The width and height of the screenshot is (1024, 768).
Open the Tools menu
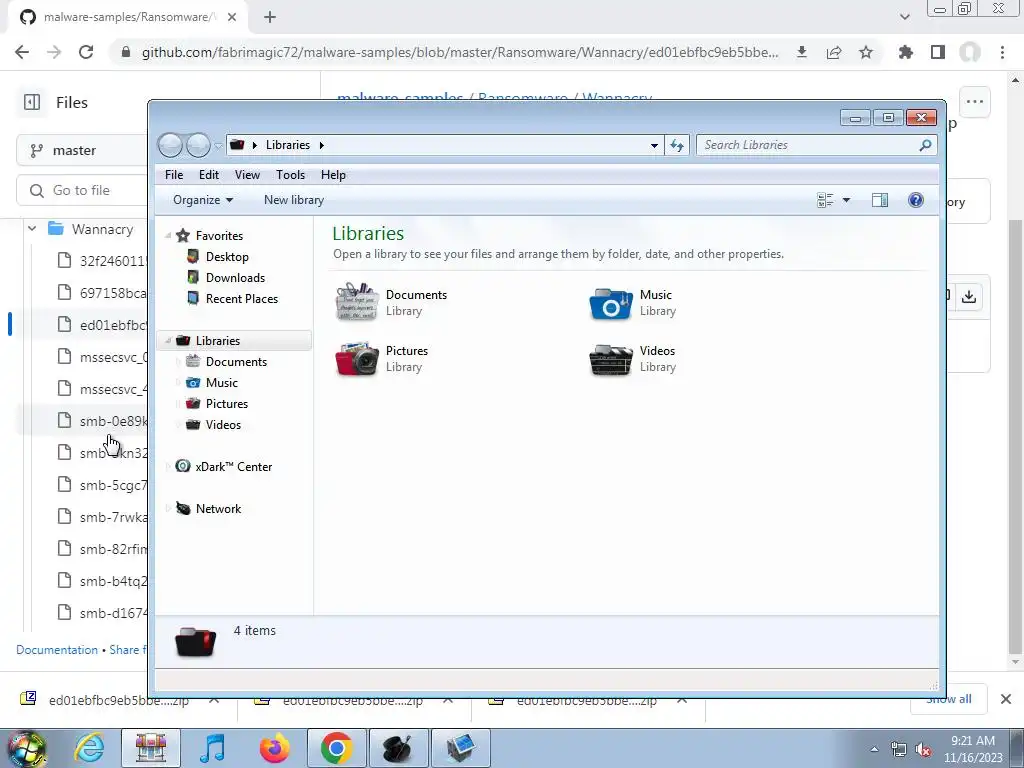(290, 175)
